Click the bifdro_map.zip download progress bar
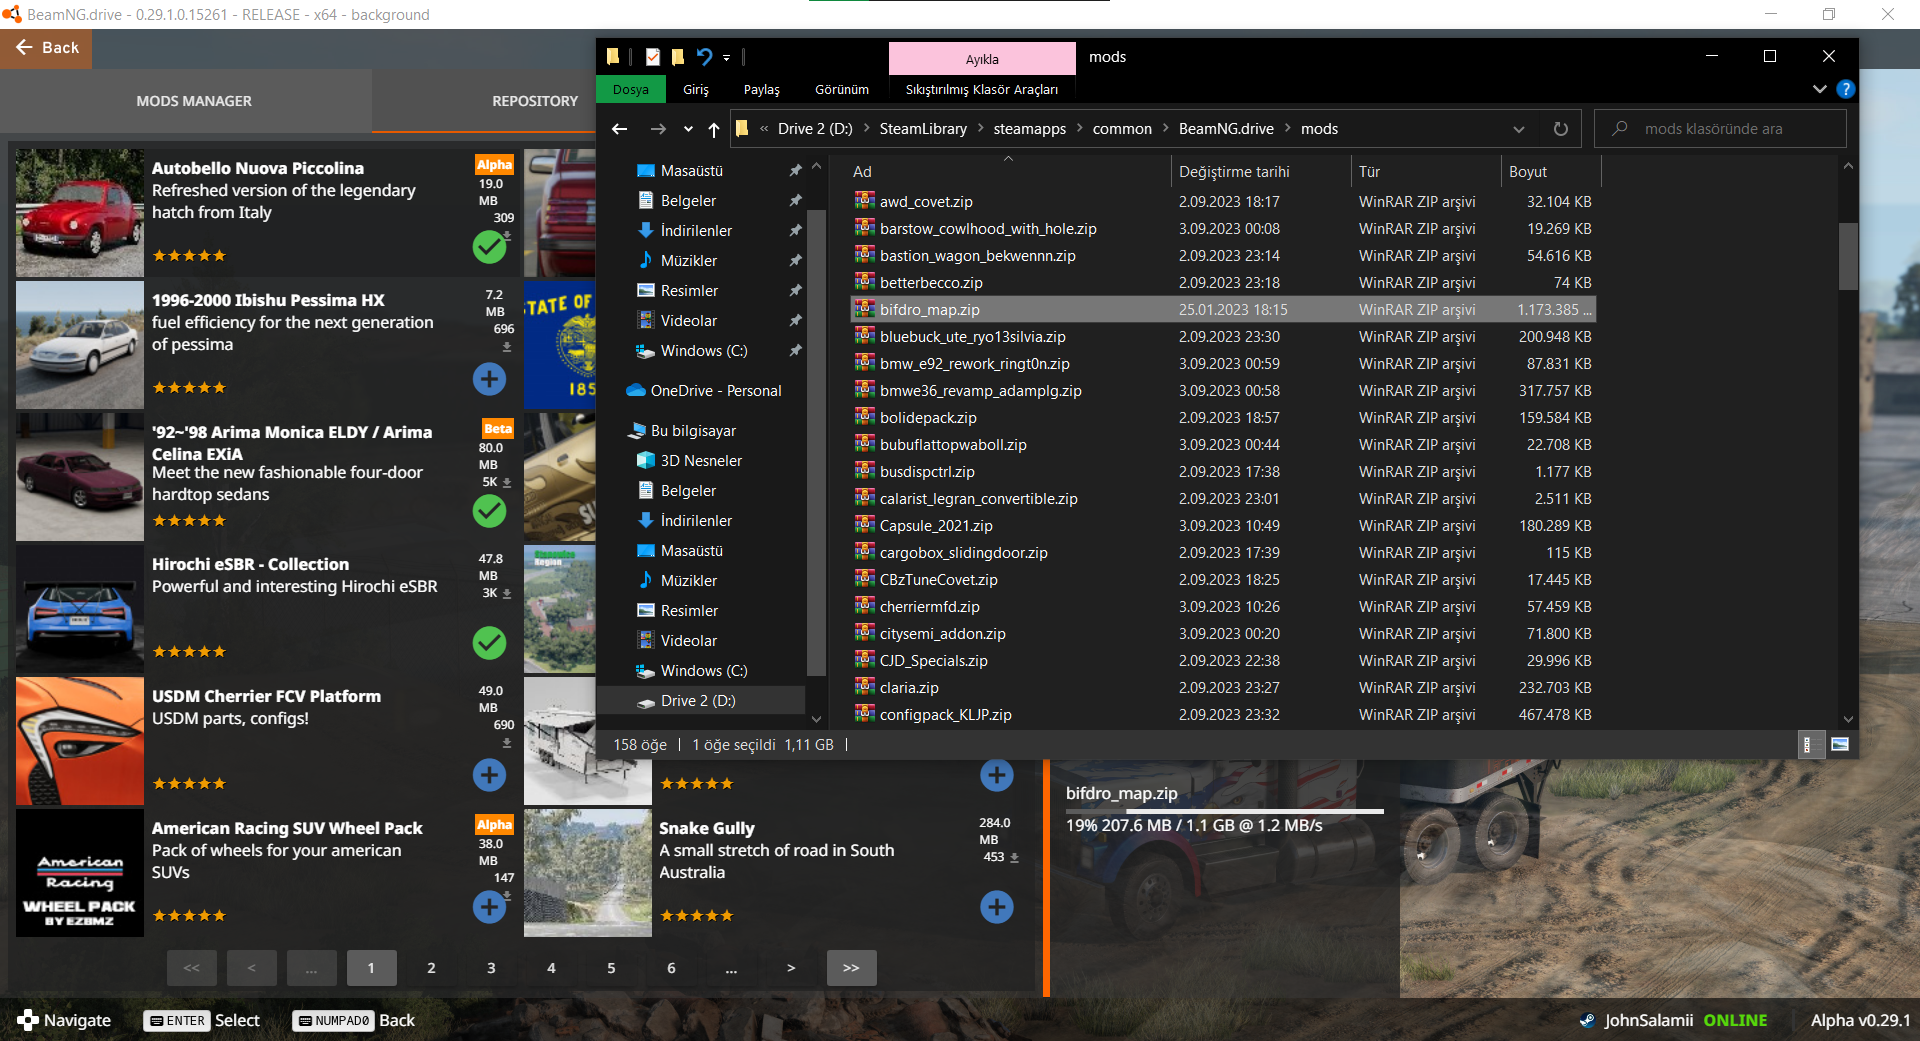 pos(1225,811)
